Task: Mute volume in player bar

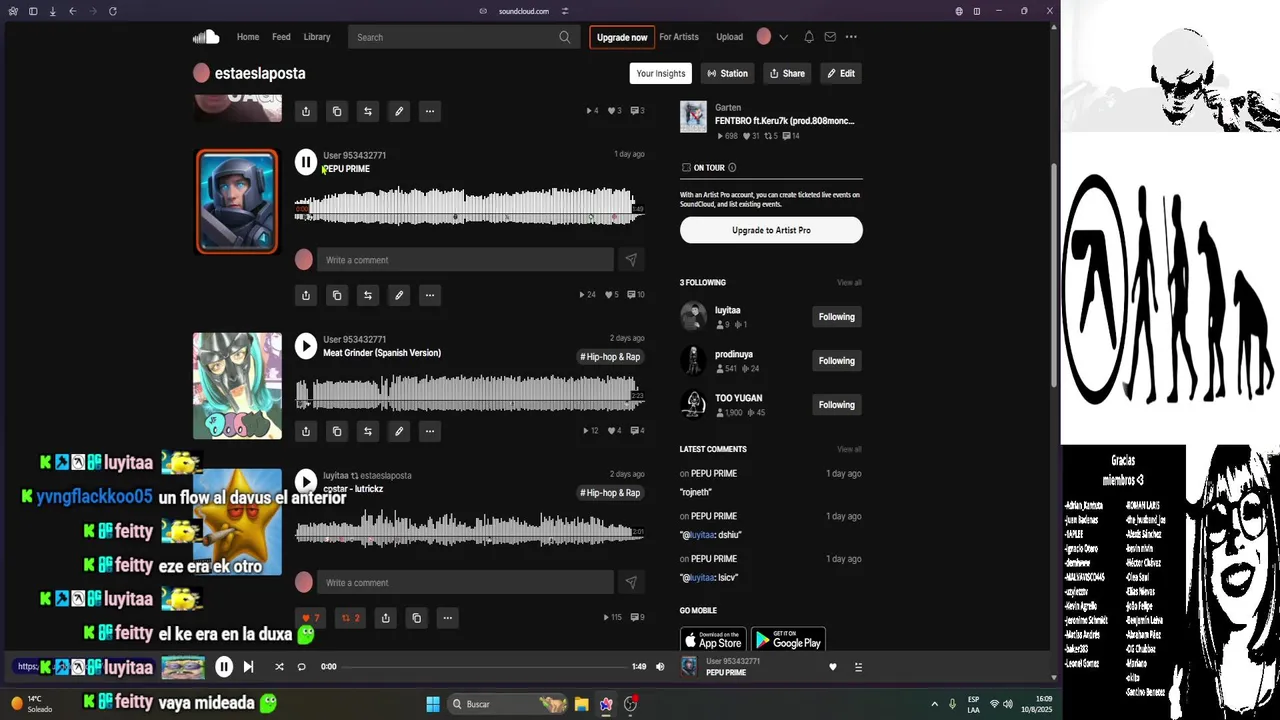Action: [x=660, y=667]
